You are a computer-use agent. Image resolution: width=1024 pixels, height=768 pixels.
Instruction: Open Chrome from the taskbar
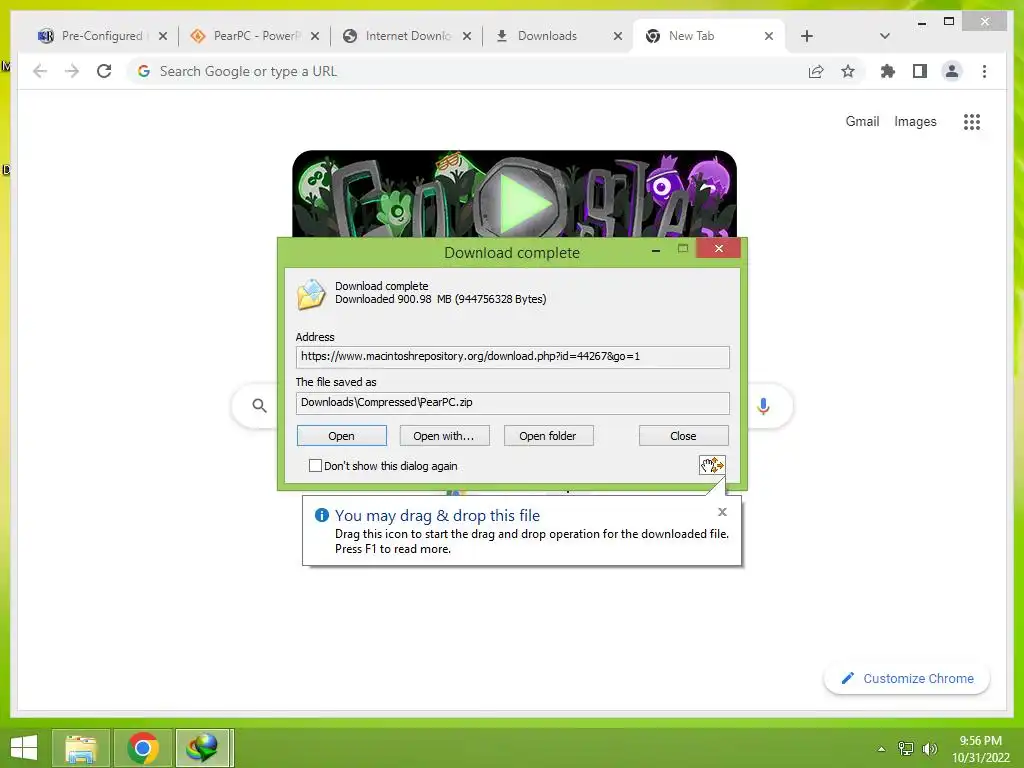143,748
